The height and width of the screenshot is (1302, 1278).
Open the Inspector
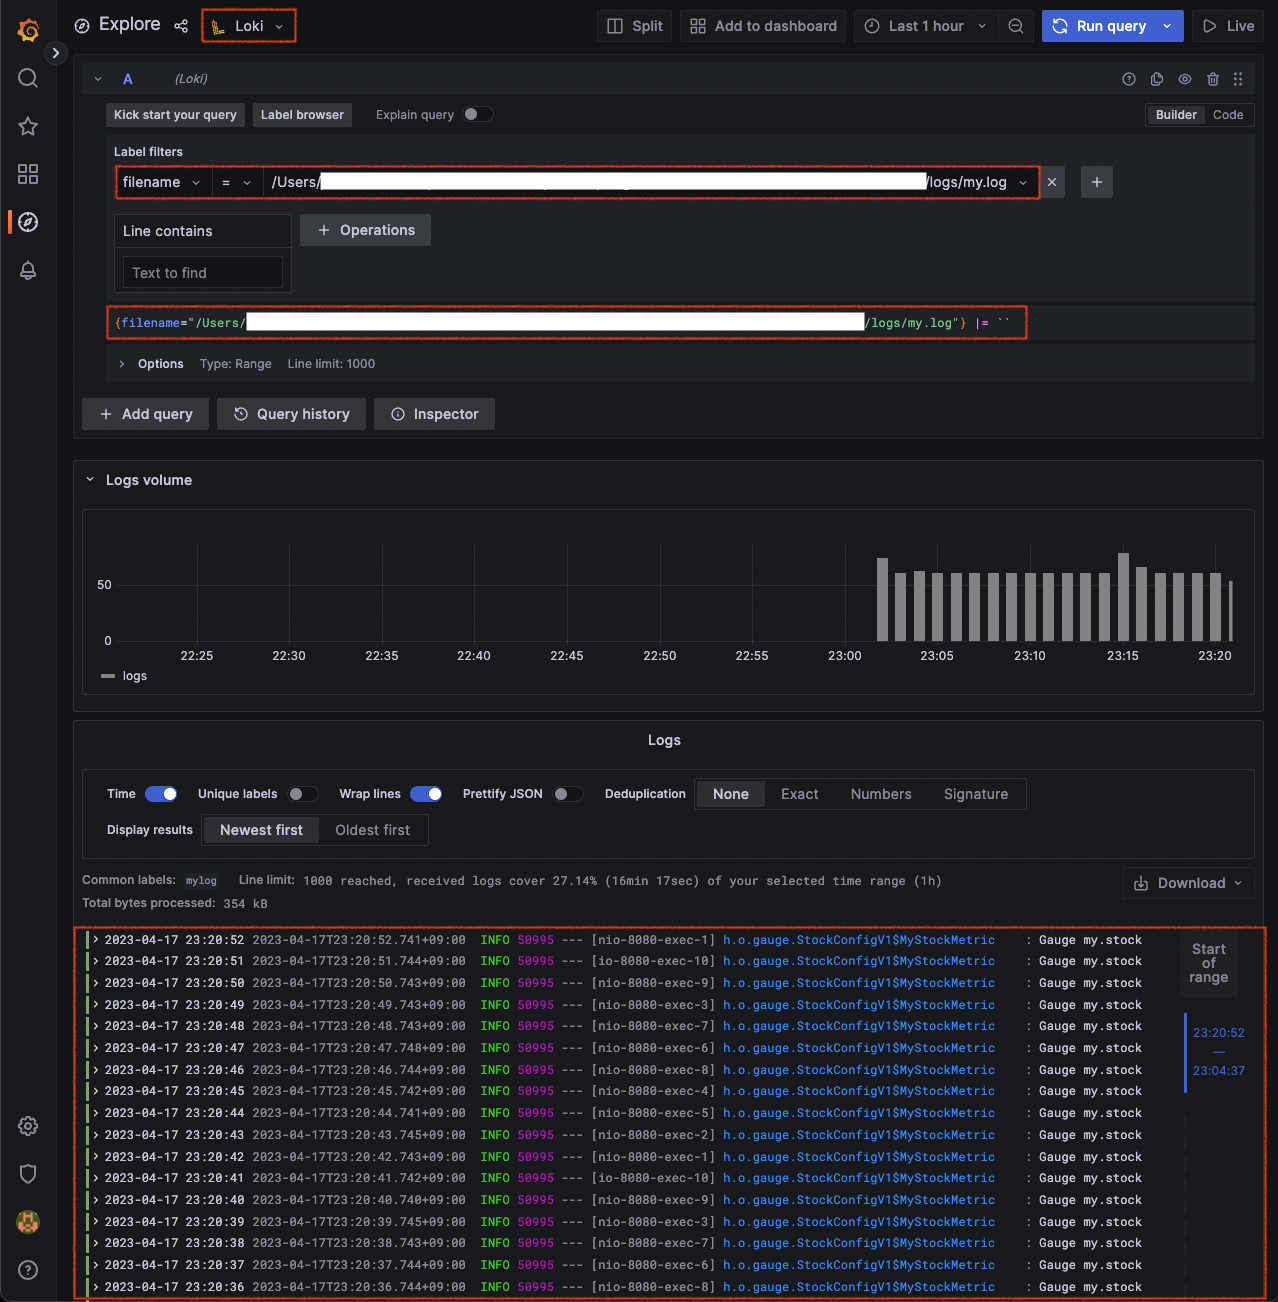click(x=434, y=414)
